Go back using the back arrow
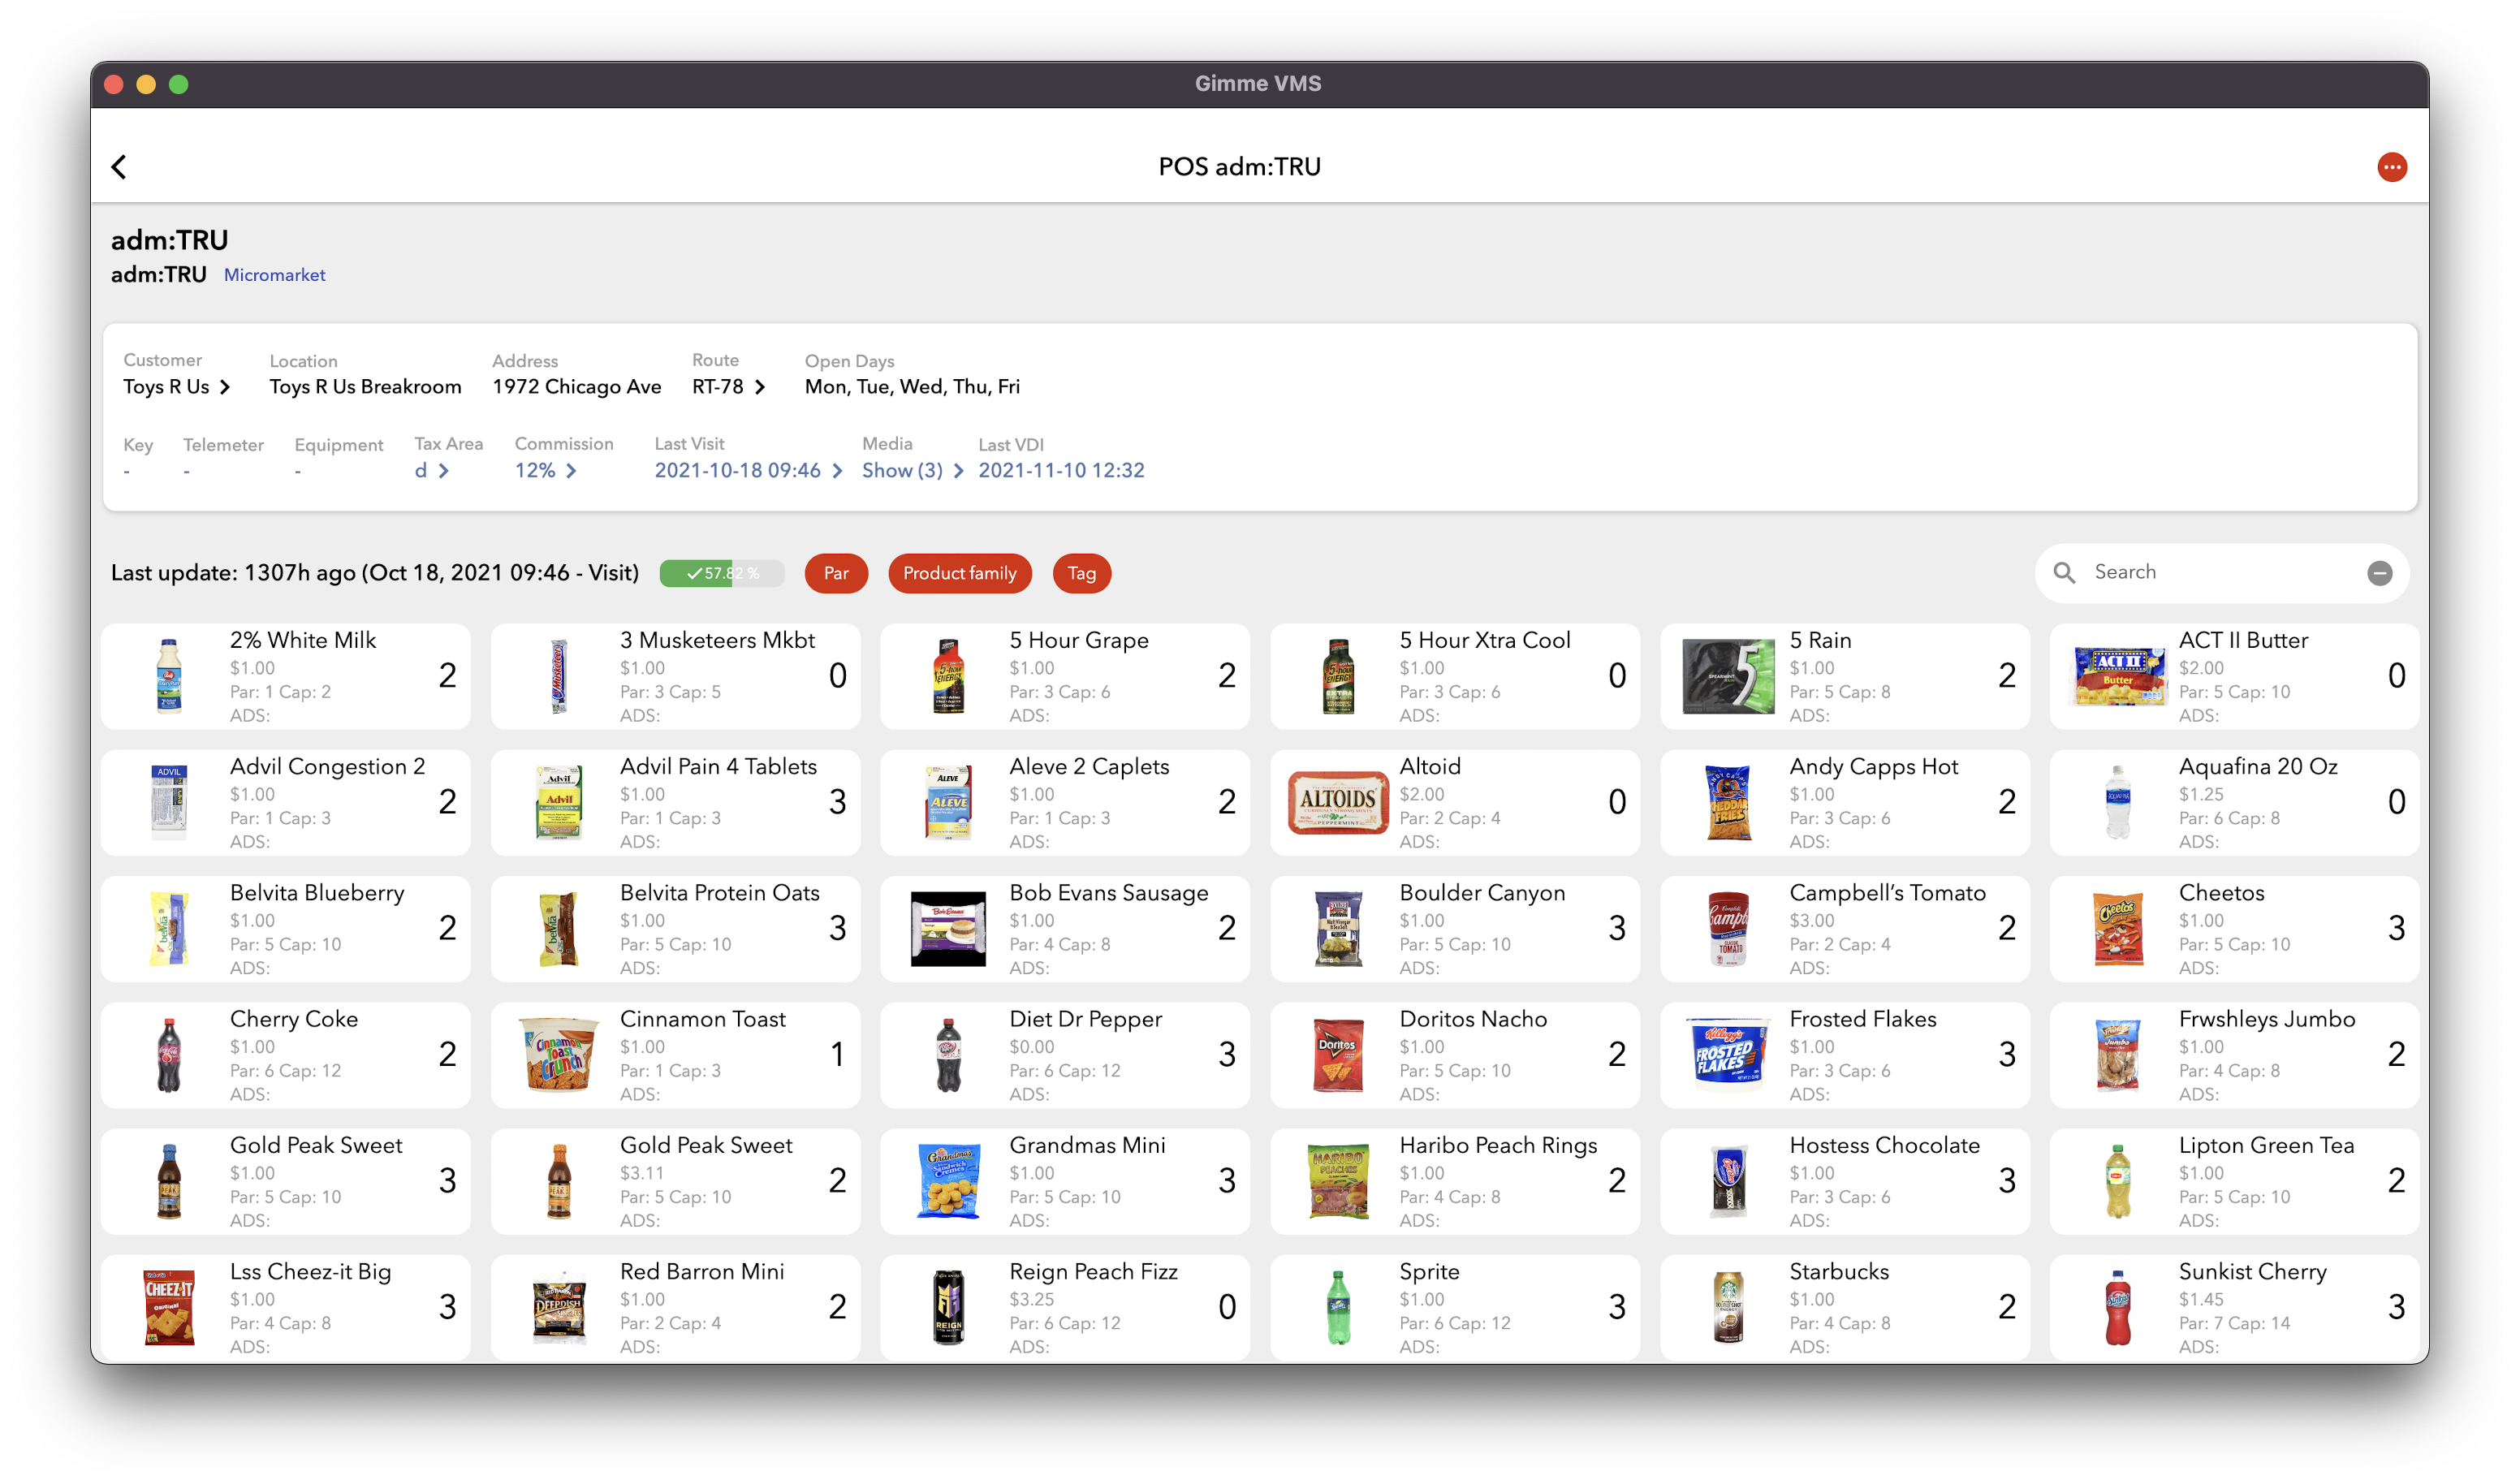This screenshot has width=2520, height=1484. pos(119,167)
